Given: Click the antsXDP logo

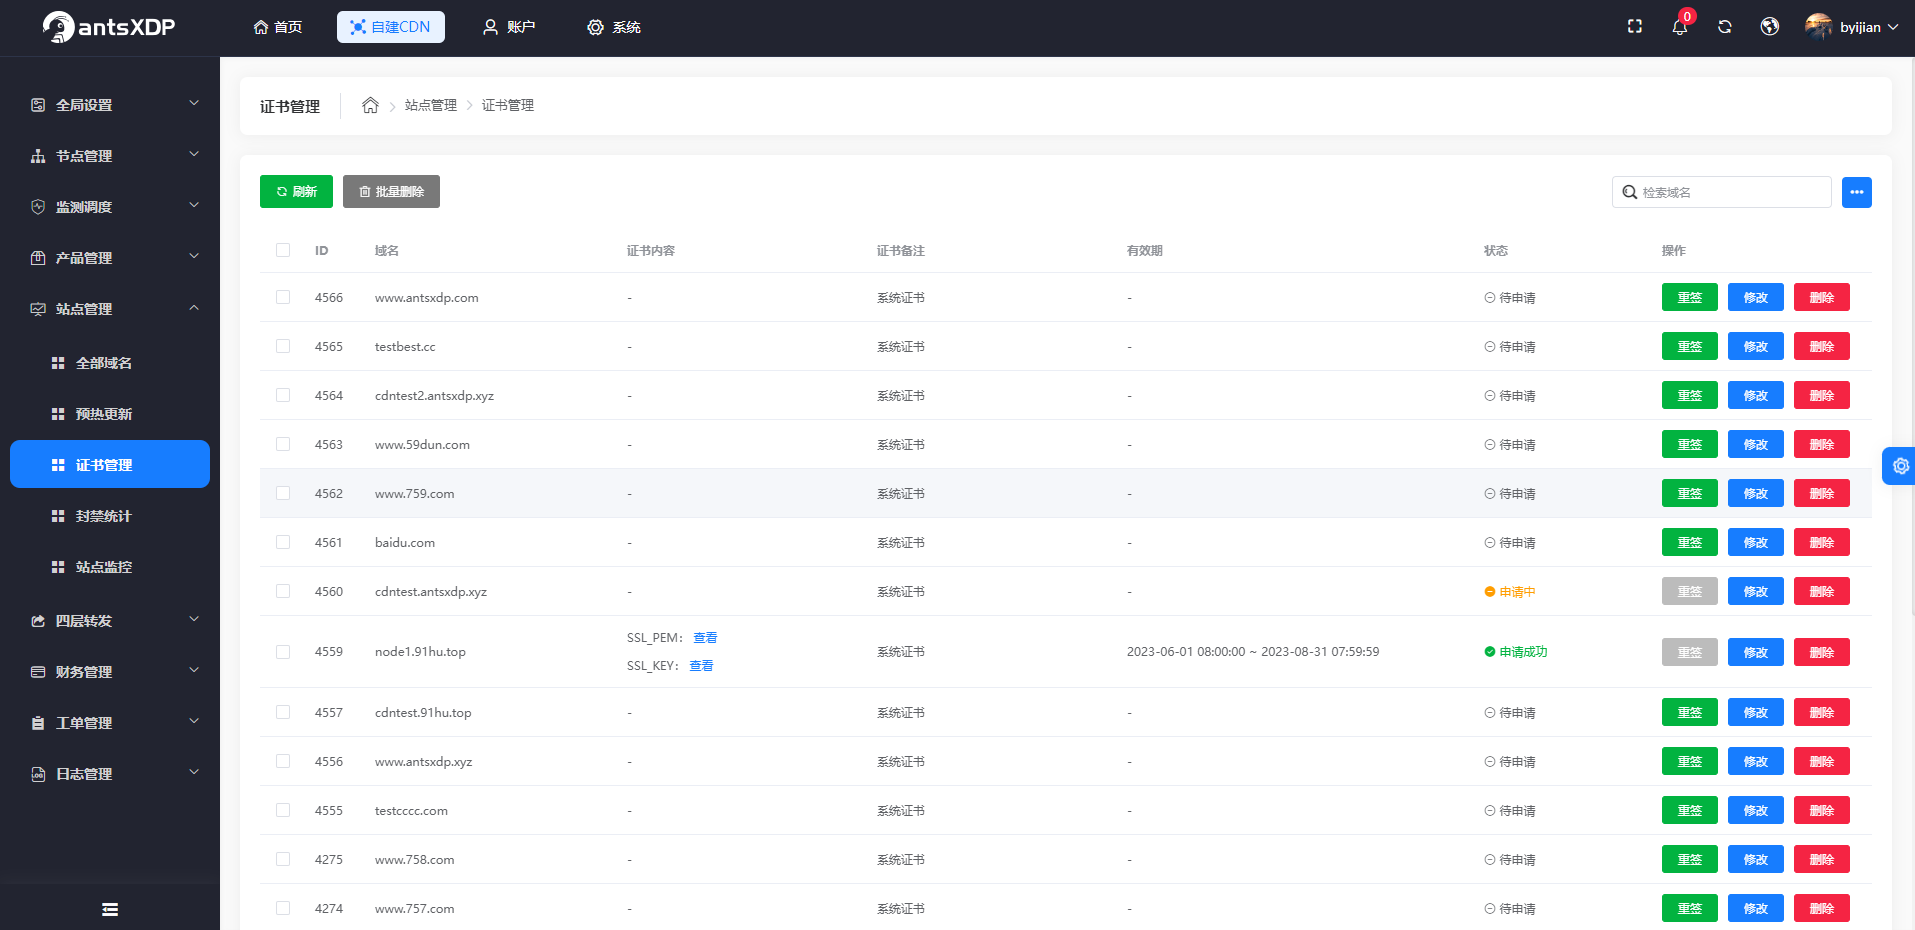Looking at the screenshot, I should click(109, 27).
